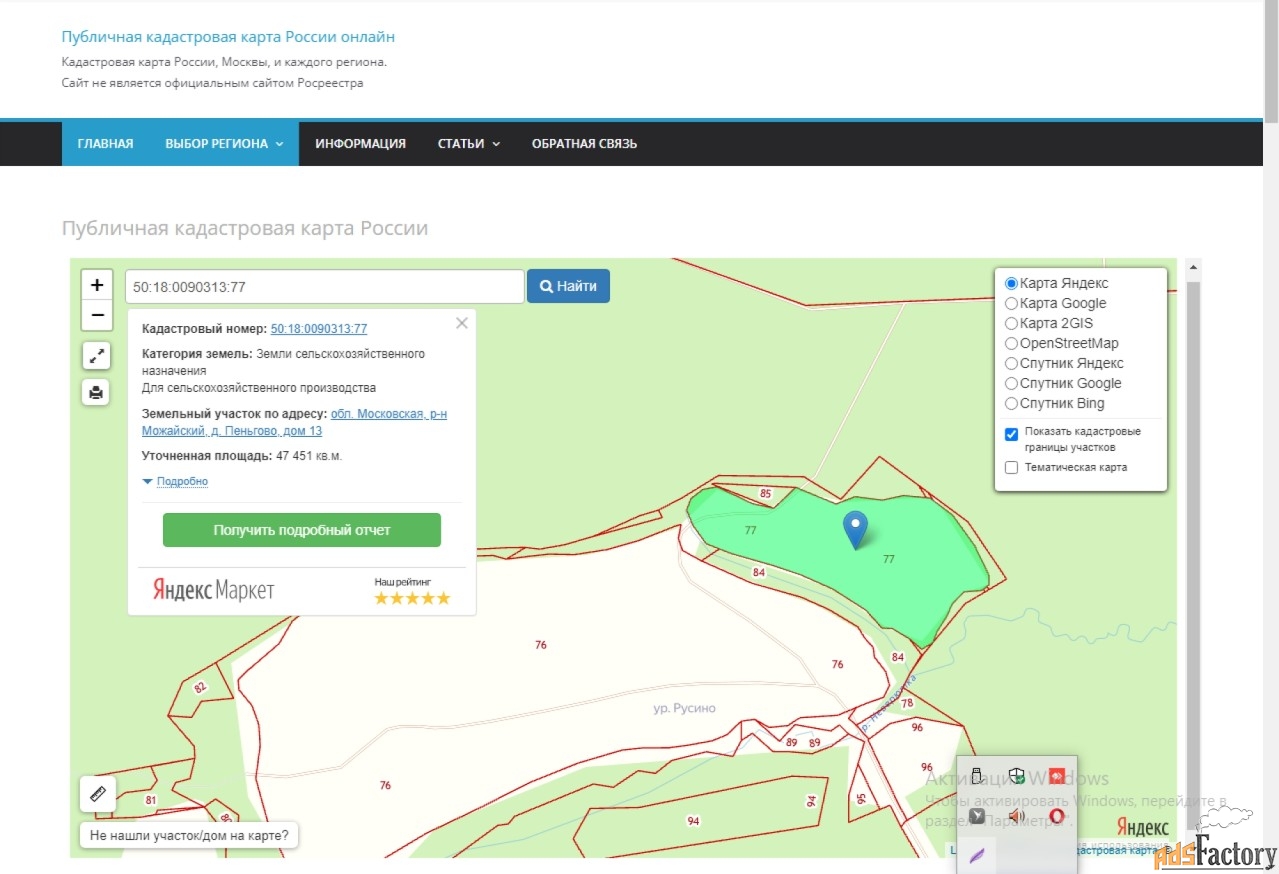Open Публичная кадастровая карта России онлайн title link
Viewport: 1279px width, 874px height.
point(228,37)
